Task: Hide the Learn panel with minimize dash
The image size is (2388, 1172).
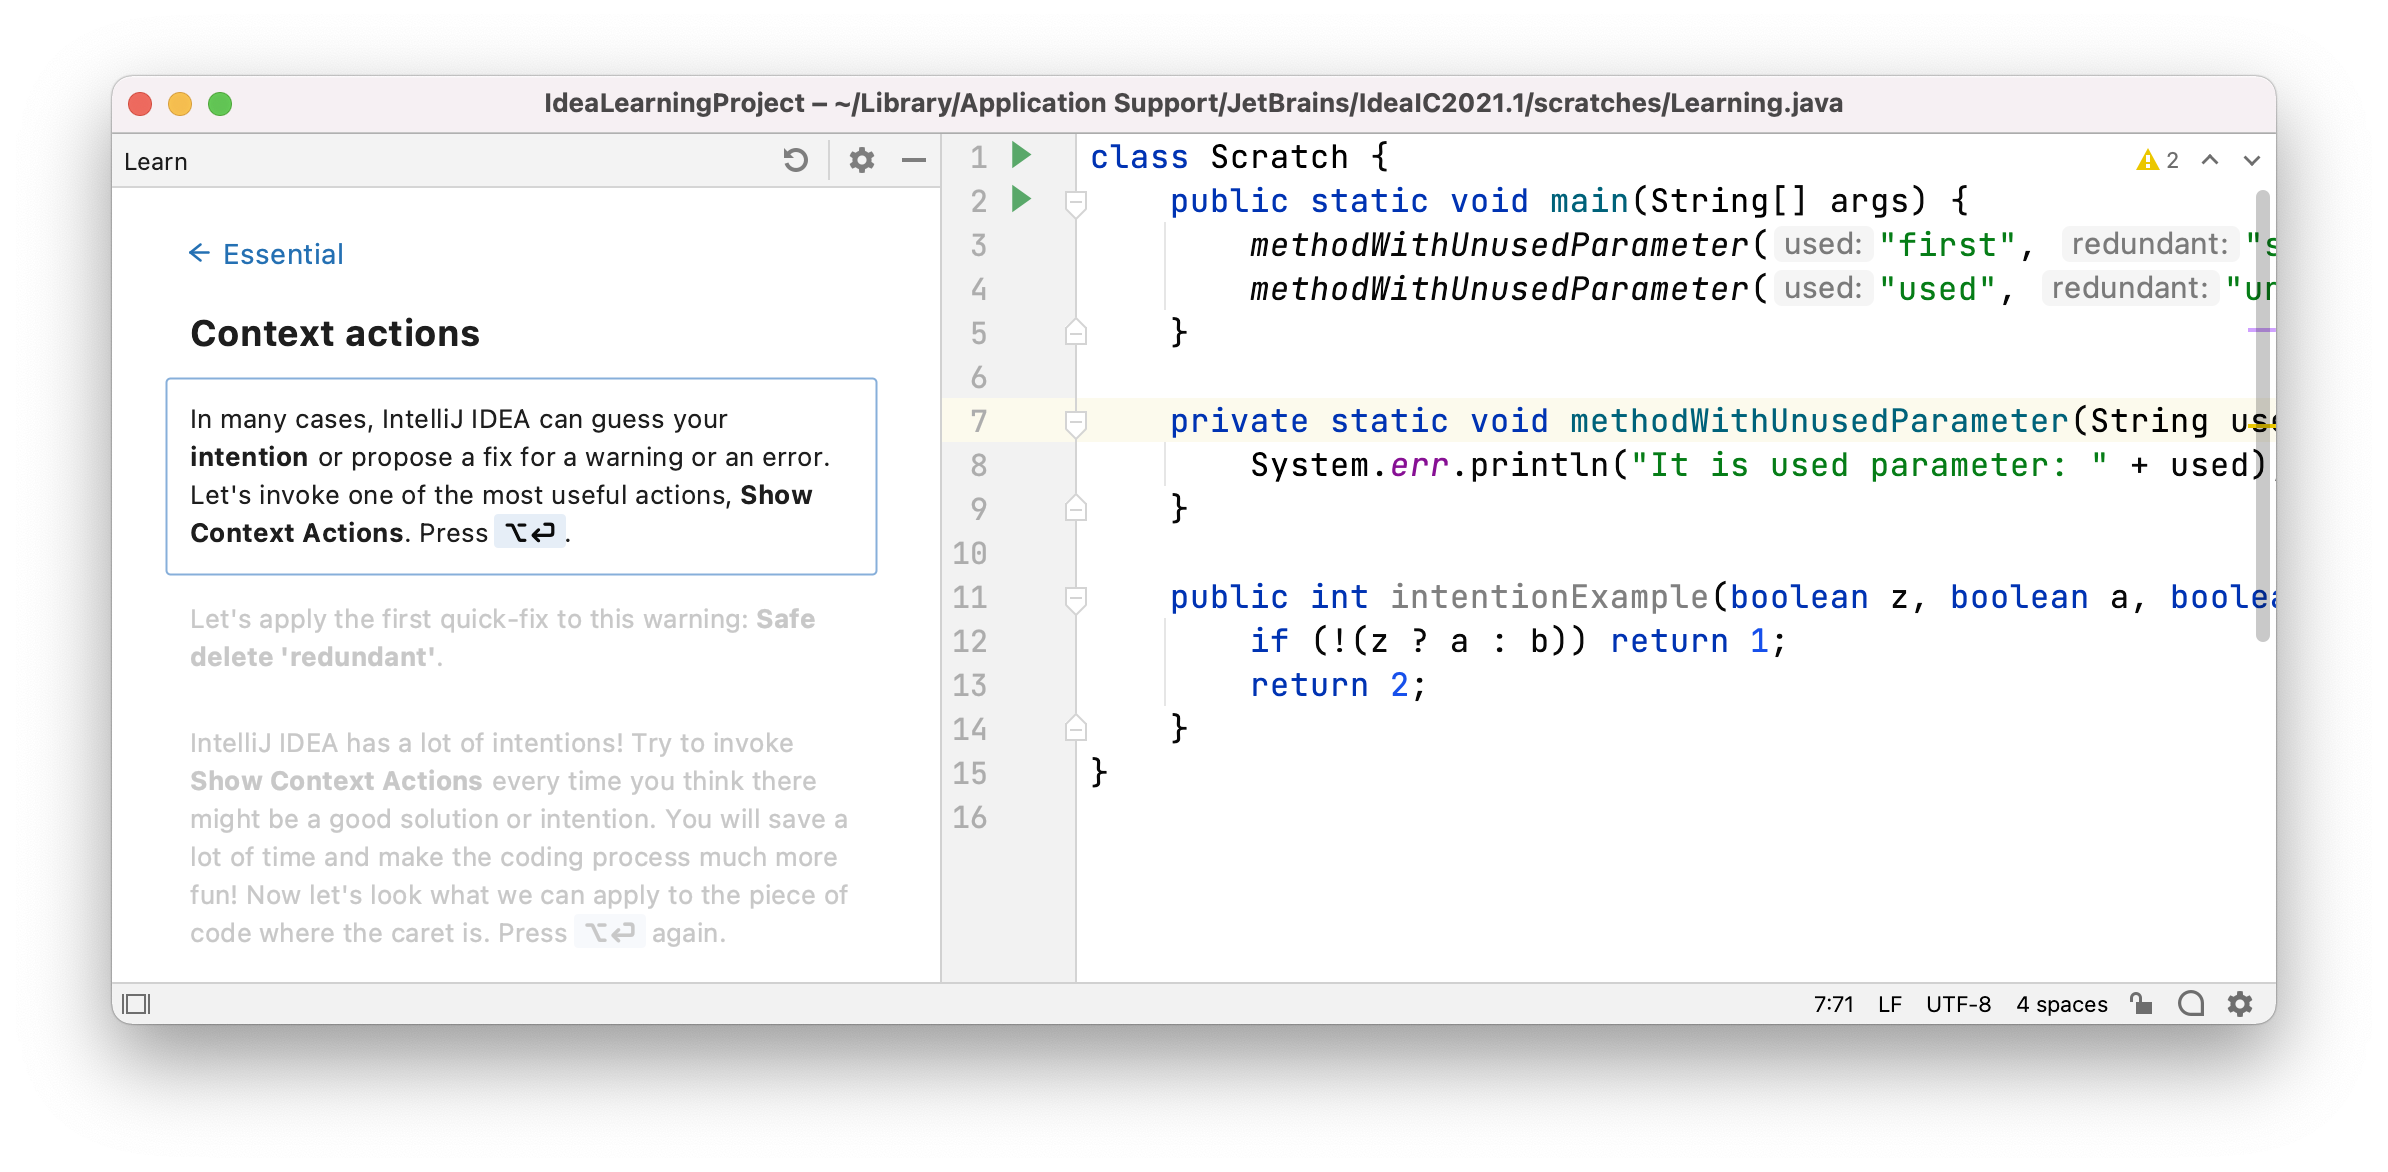Action: (x=913, y=160)
